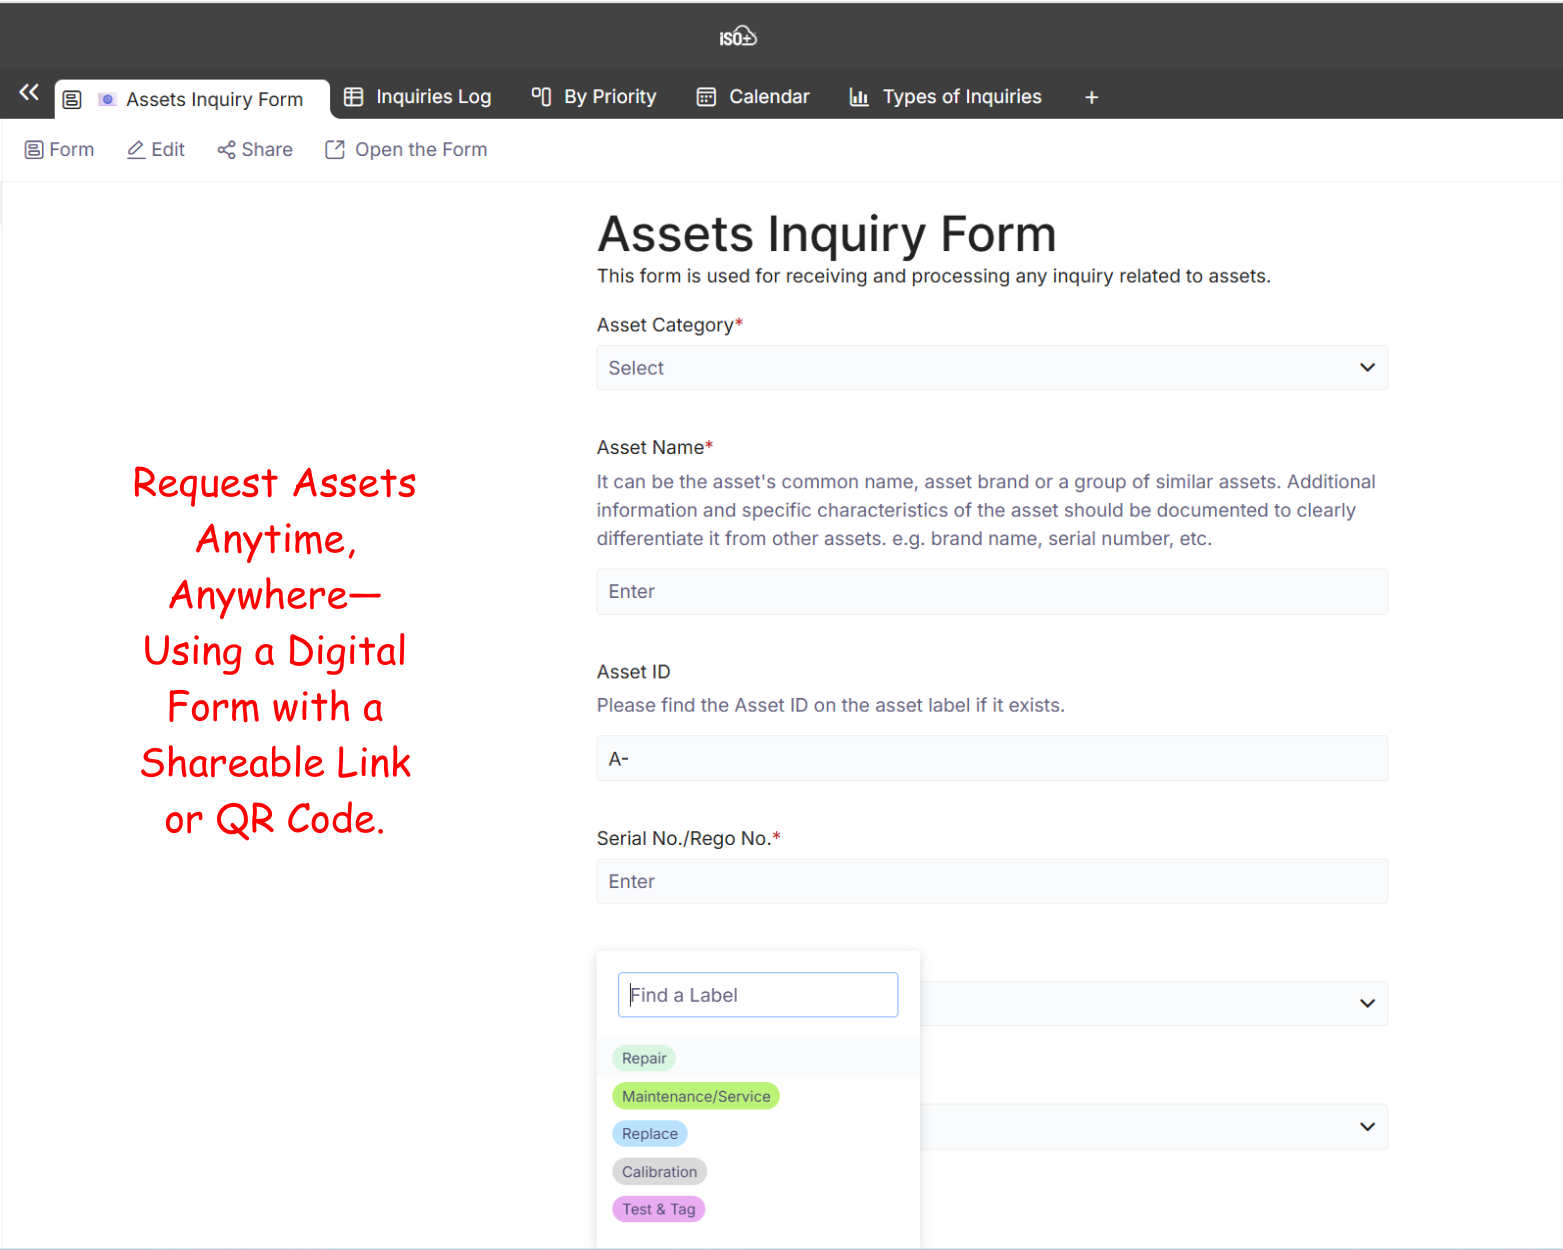Expand the bottom-most dropdown chevron
This screenshot has height=1250, width=1563.
(1366, 1127)
